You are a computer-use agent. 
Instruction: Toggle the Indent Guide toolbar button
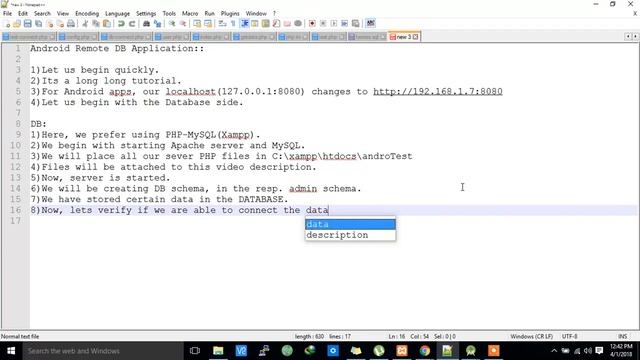click(x=244, y=24)
